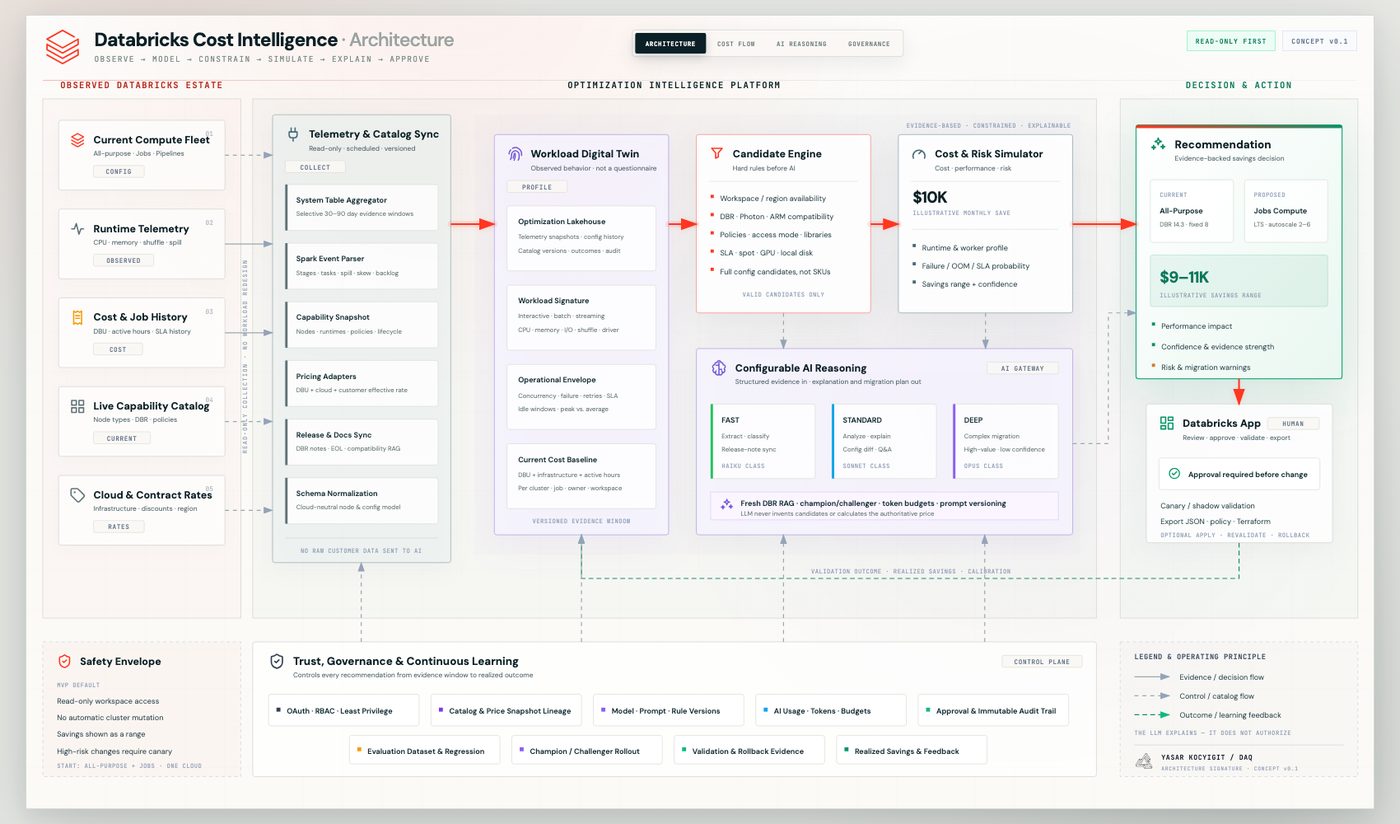Open the System Table Aggregator card
Image resolution: width=1400 pixels, height=824 pixels.
(361, 207)
